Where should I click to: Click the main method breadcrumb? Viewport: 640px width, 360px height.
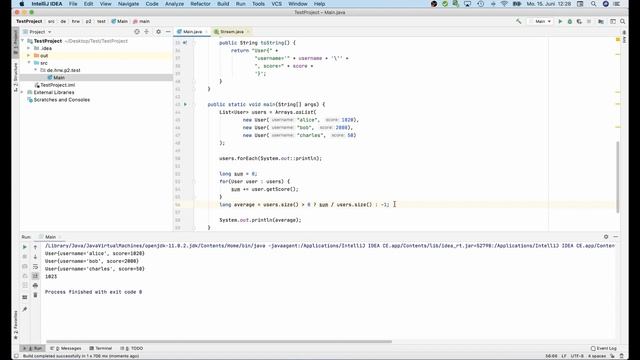(x=142, y=21)
